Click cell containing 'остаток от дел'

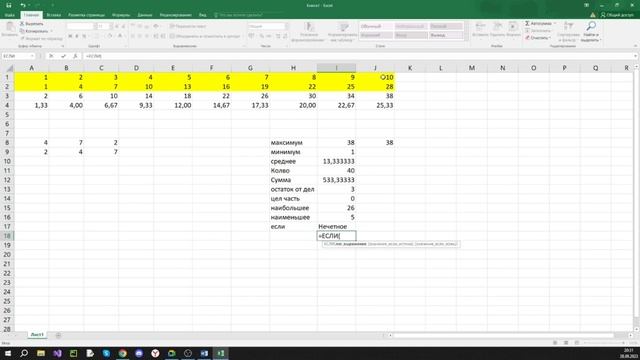pyautogui.click(x=293, y=189)
